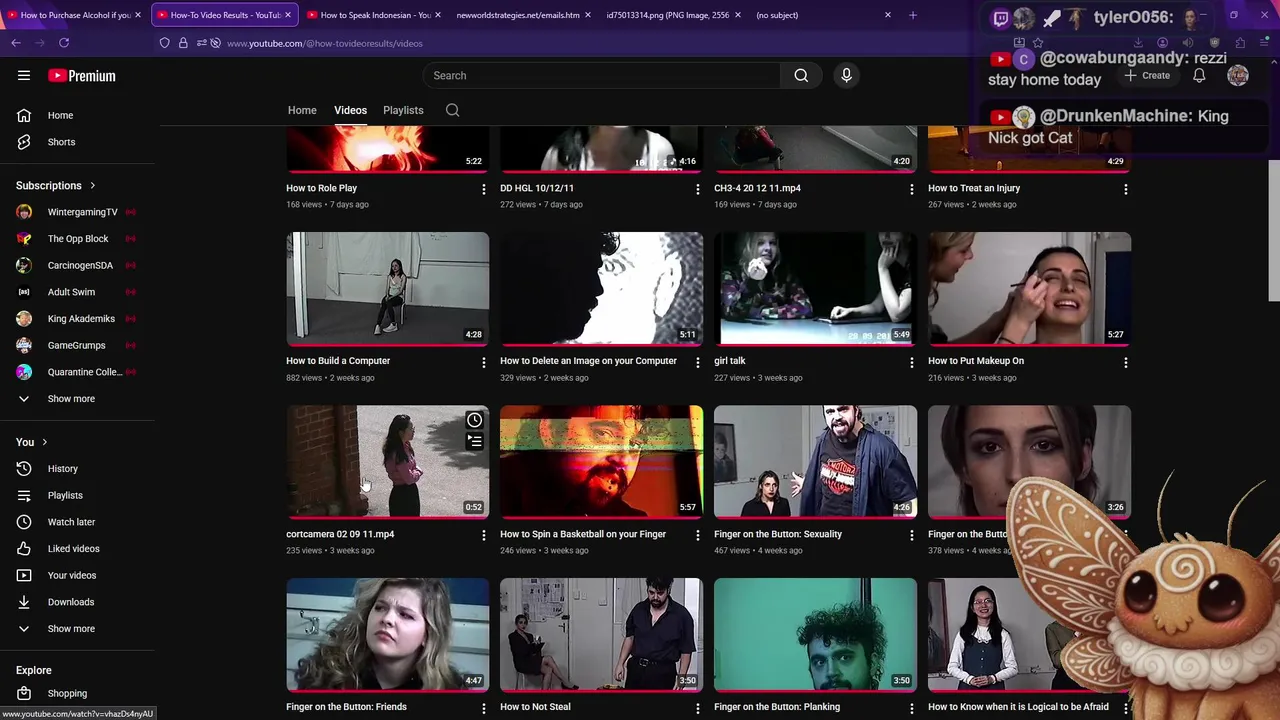The image size is (1280, 720).
Task: Open Finger on the Button: Planking title
Action: [x=777, y=707]
